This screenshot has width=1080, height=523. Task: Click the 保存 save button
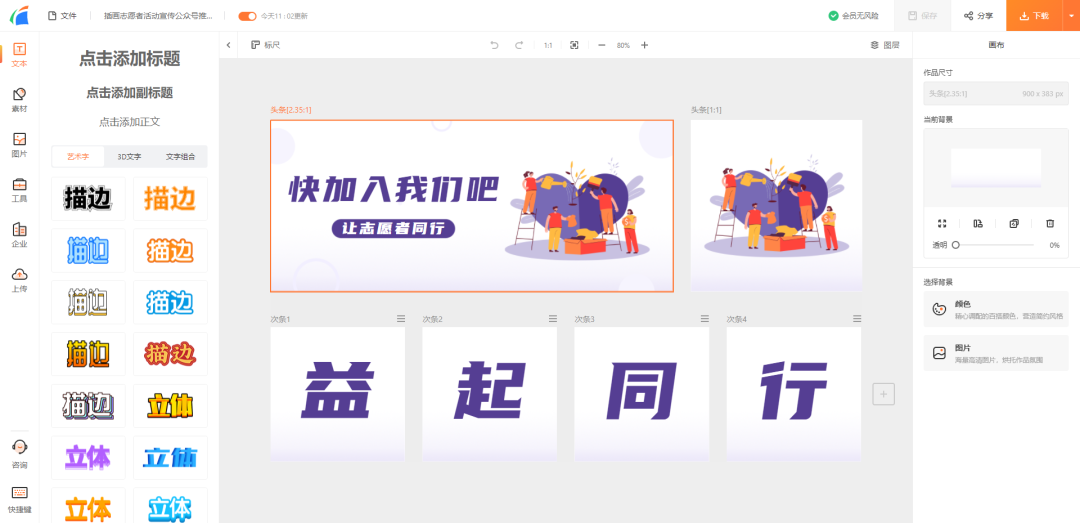pyautogui.click(x=922, y=15)
